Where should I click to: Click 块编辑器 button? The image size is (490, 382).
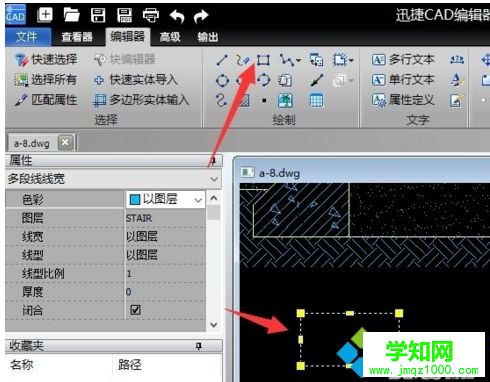pos(125,60)
